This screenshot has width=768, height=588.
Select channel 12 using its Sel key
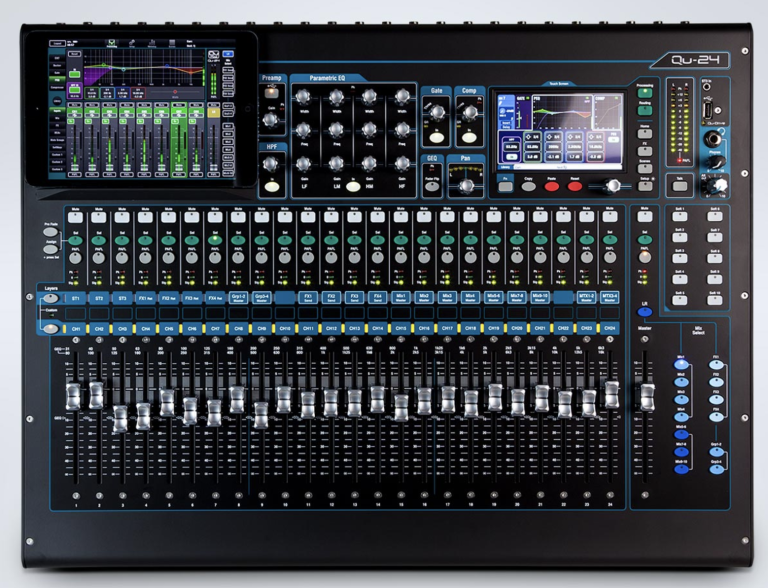pos(331,241)
